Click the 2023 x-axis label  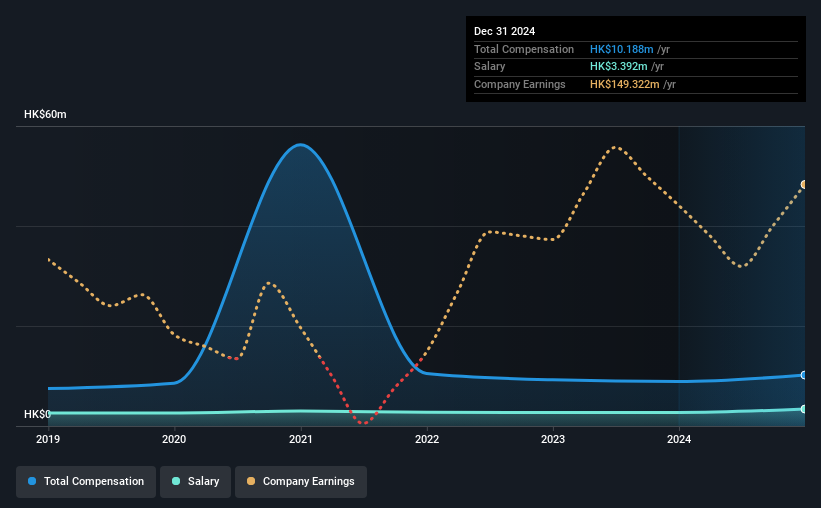[553, 439]
